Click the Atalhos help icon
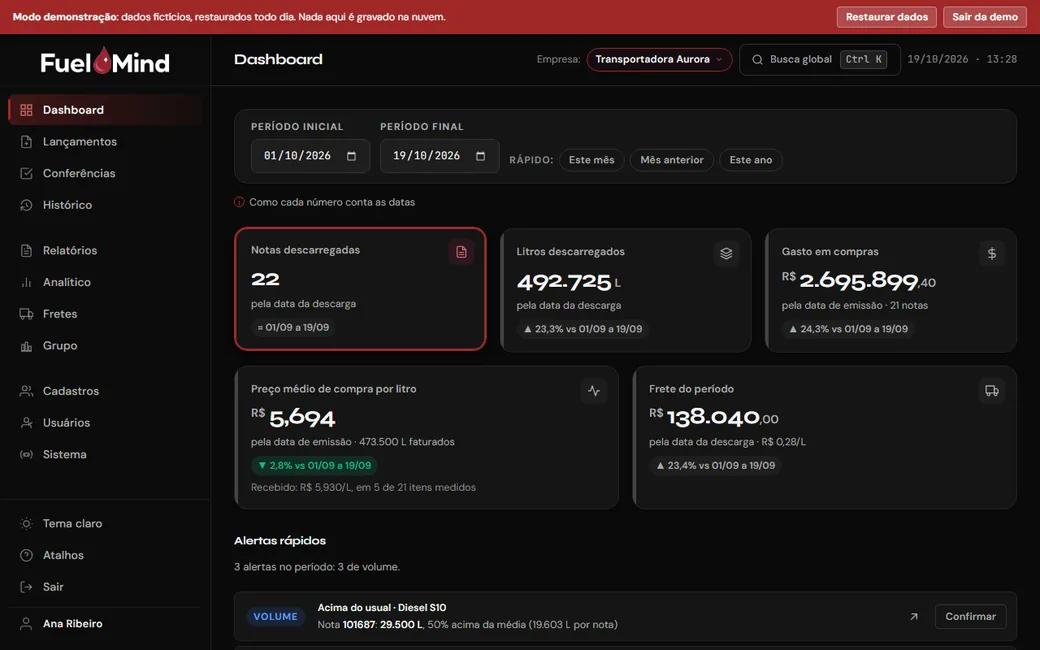The image size is (1040, 650). click(x=27, y=555)
